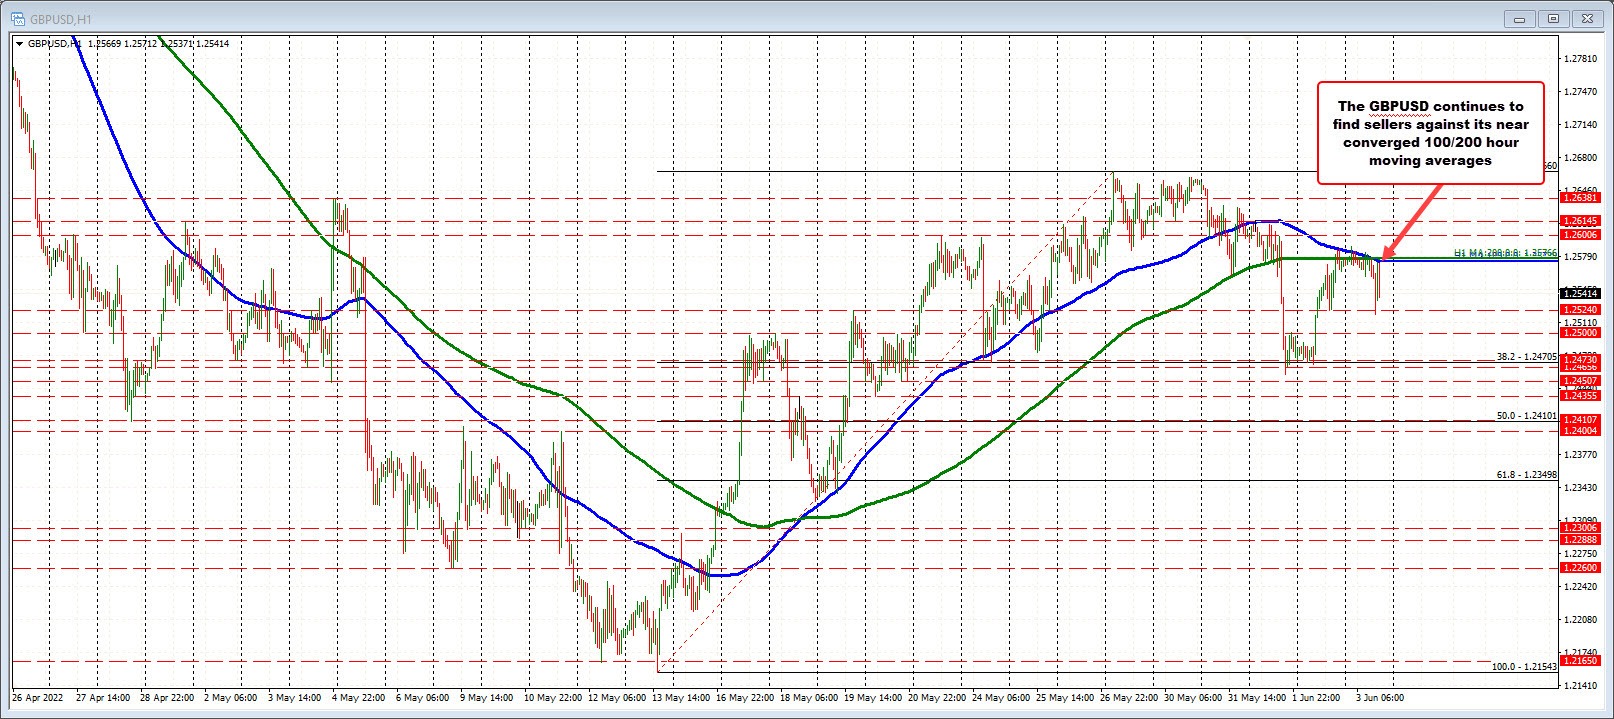Click the red price label 1.24355
The height and width of the screenshot is (719, 1614).
point(1580,396)
